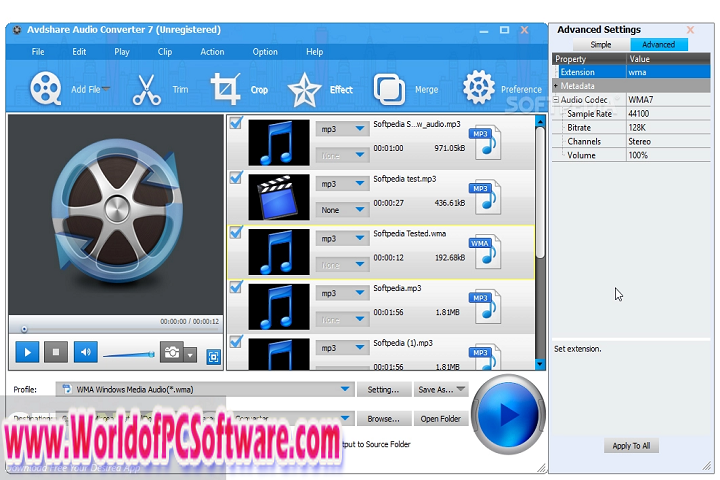This screenshot has width=720, height=480.
Task: Uncheck Softpedia (1).mp3 checkbox
Action: pos(236,342)
